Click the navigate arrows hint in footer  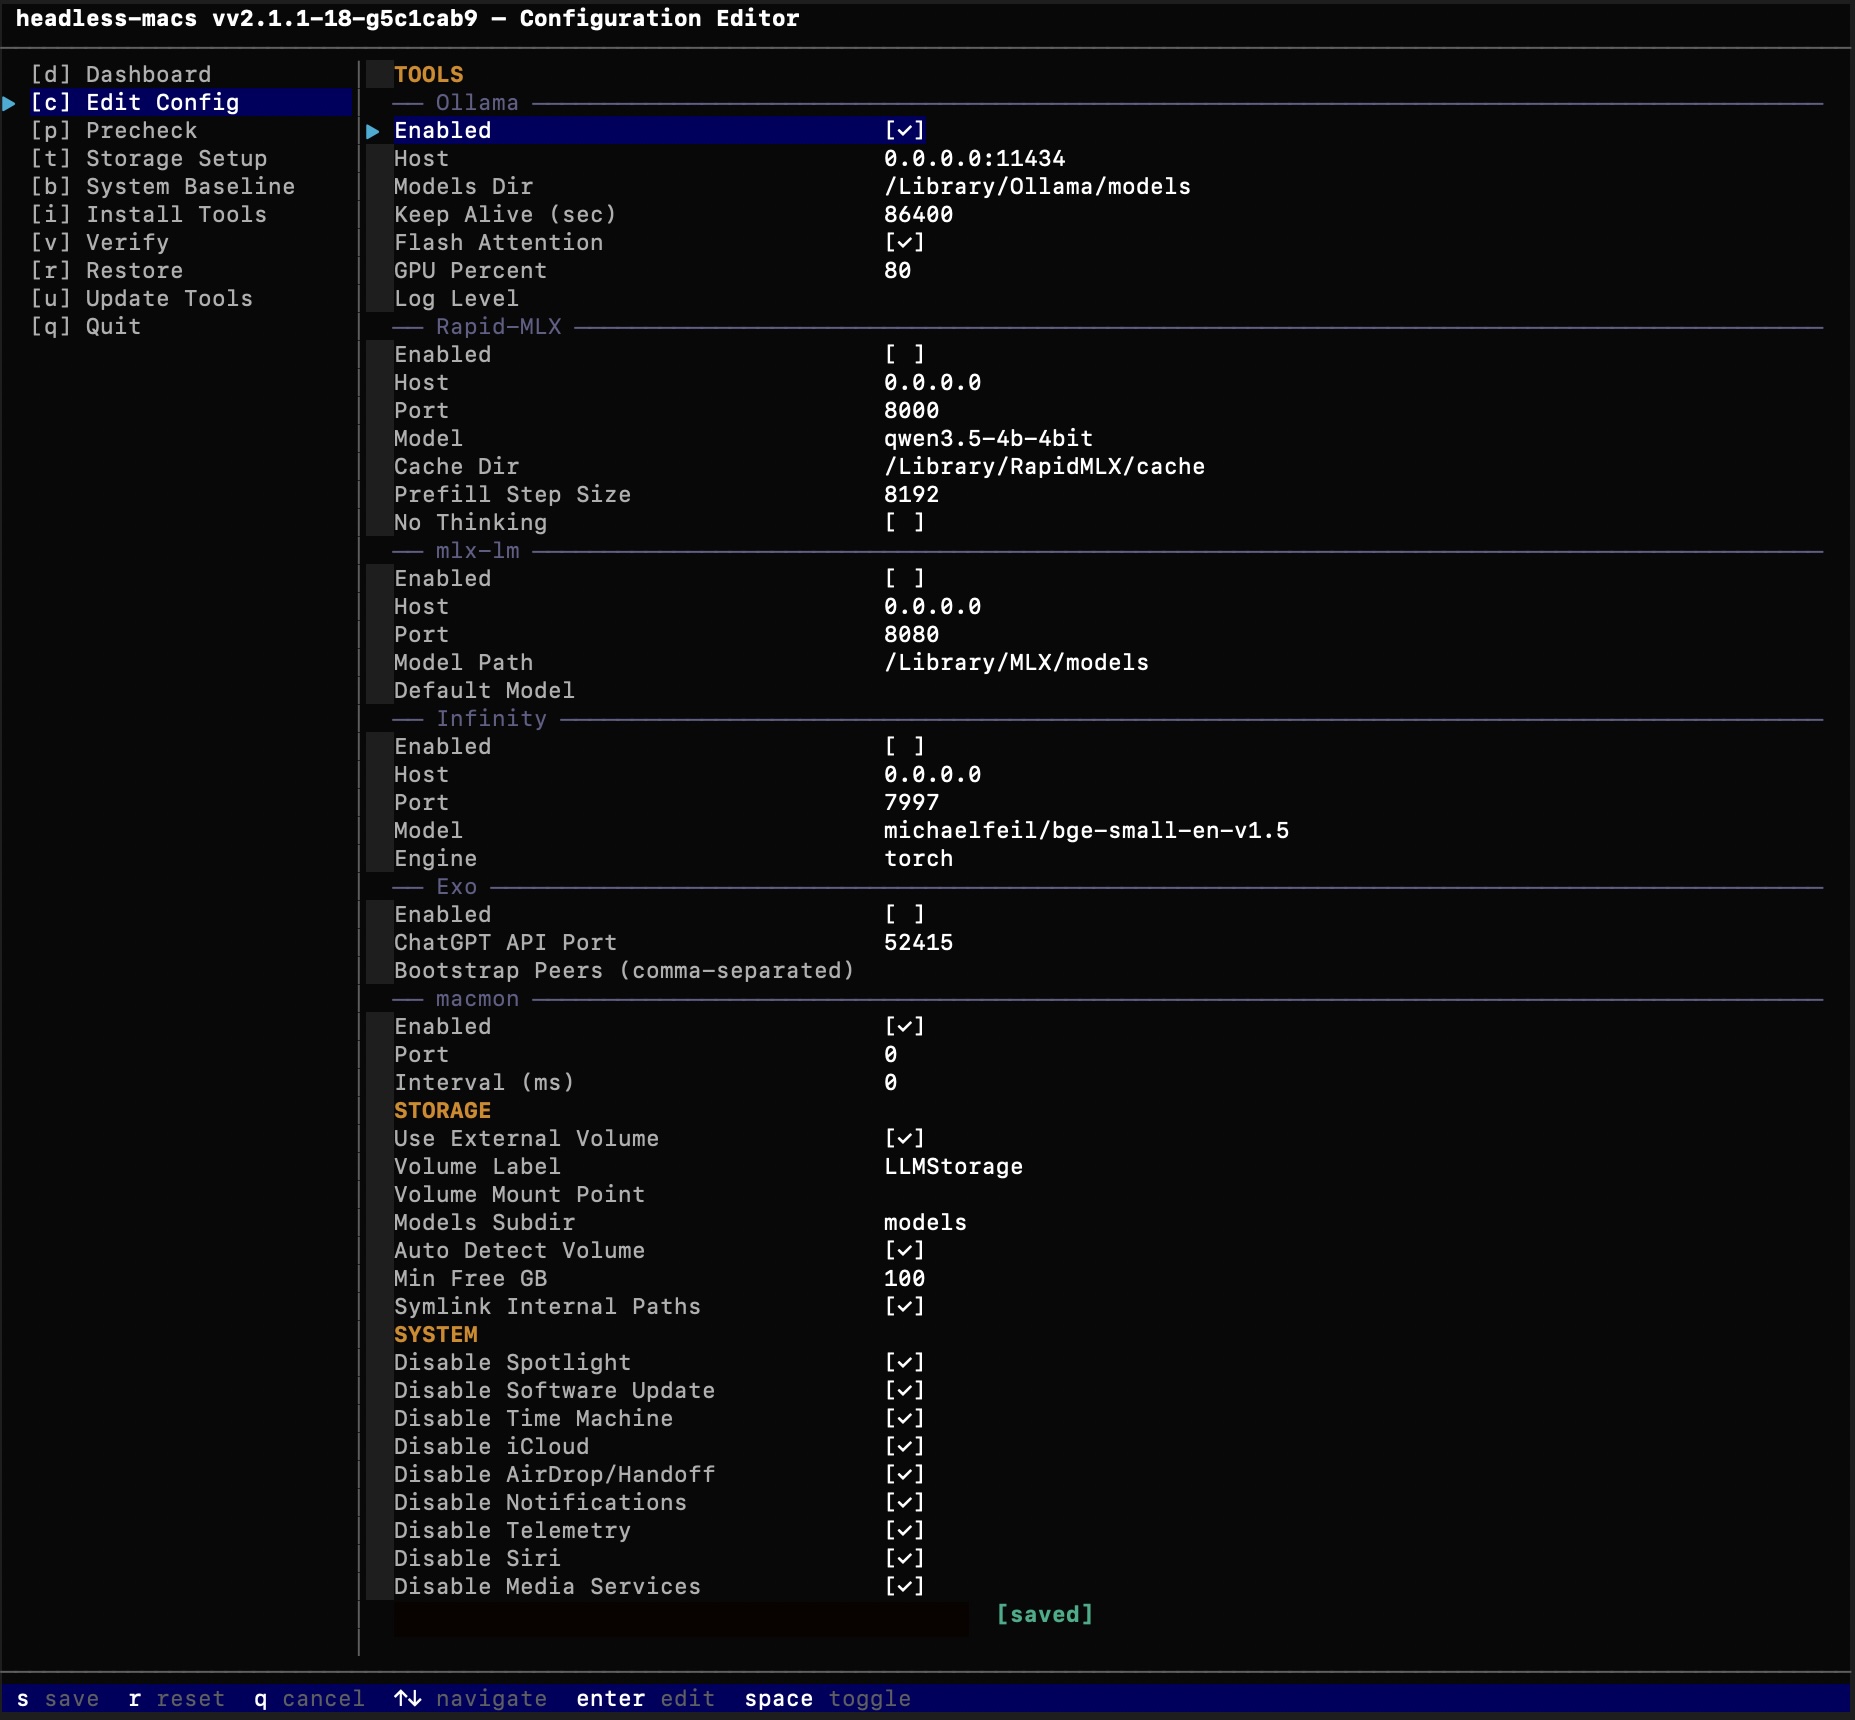coord(470,1698)
